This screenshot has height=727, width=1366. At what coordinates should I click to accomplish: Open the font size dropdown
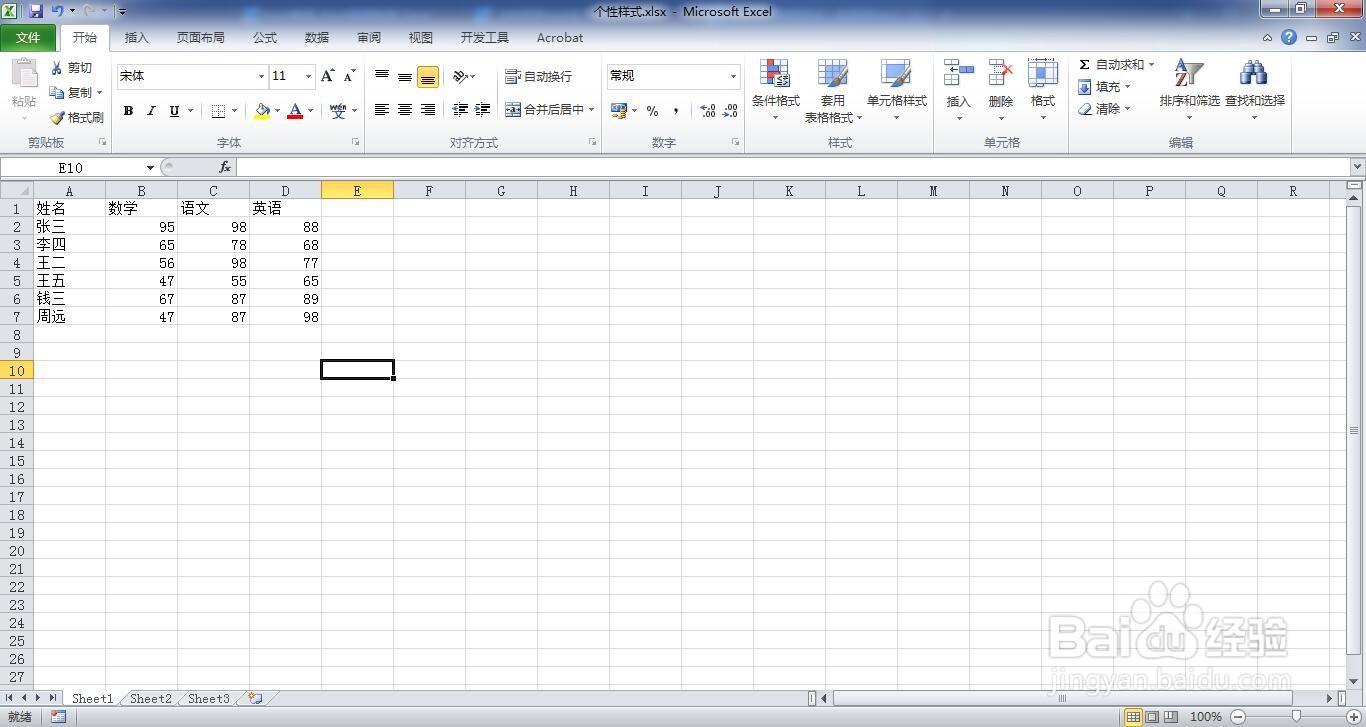[308, 76]
